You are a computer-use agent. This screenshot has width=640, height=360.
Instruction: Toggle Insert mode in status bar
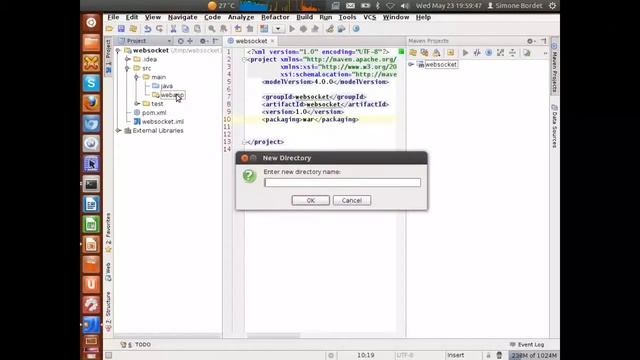(x=456, y=355)
